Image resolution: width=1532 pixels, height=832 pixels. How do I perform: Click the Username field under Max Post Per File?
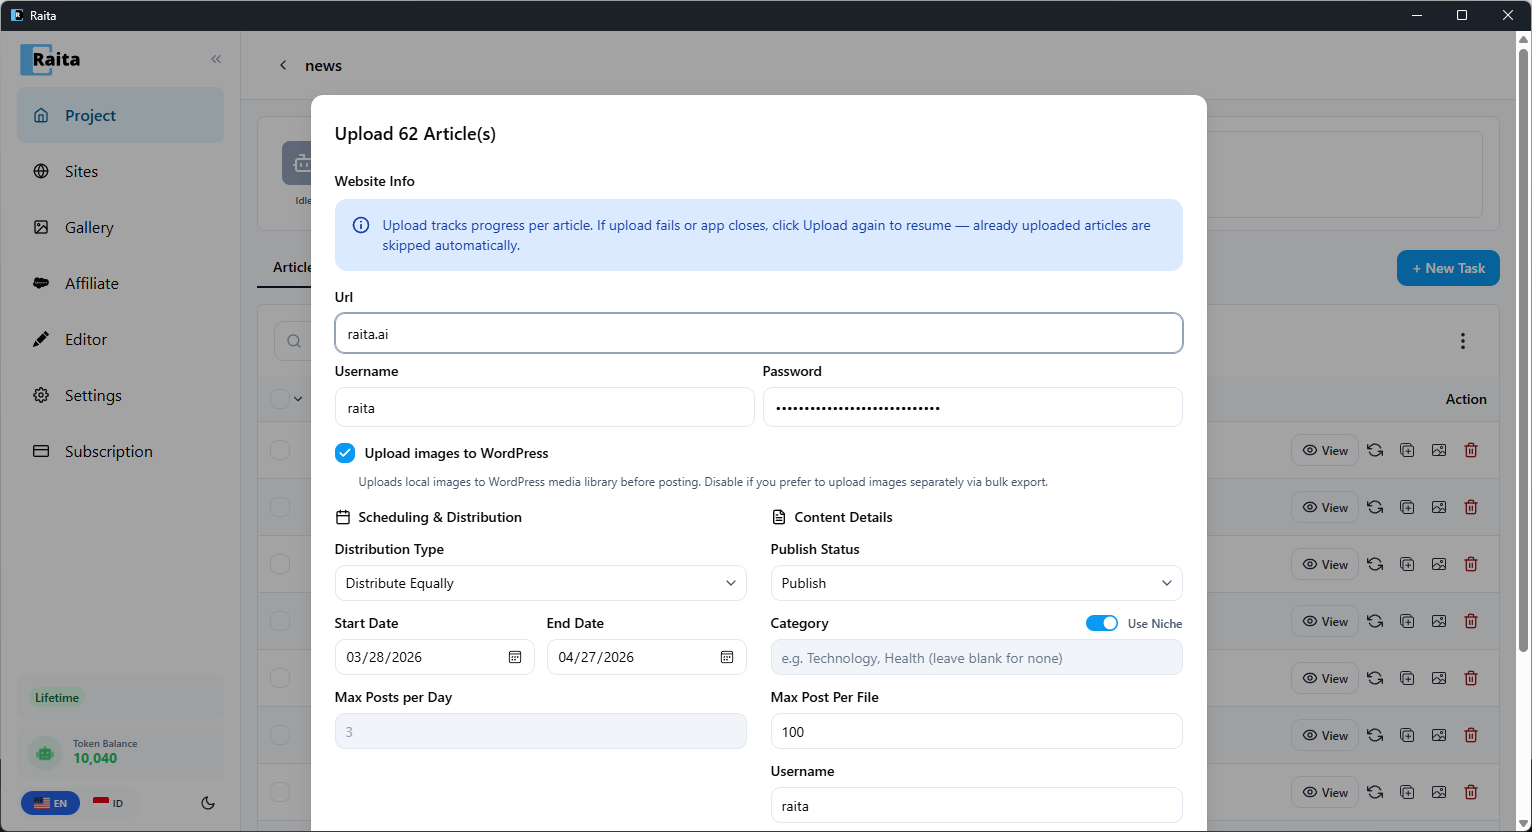(976, 805)
